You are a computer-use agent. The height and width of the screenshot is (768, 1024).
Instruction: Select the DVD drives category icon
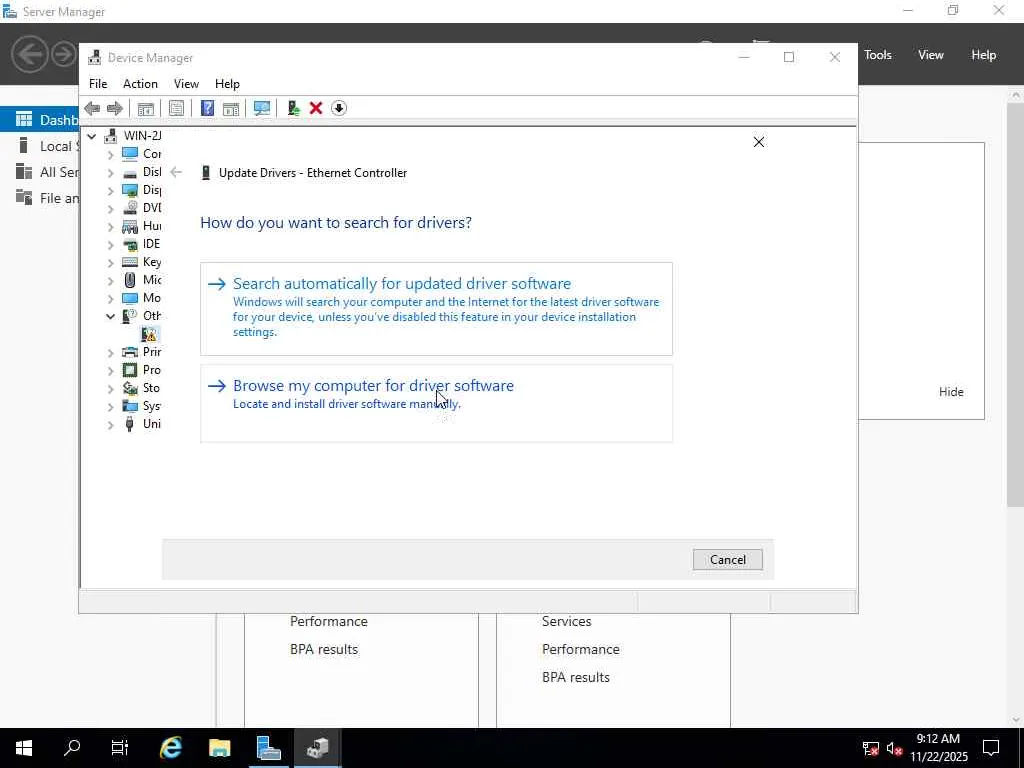pos(130,208)
